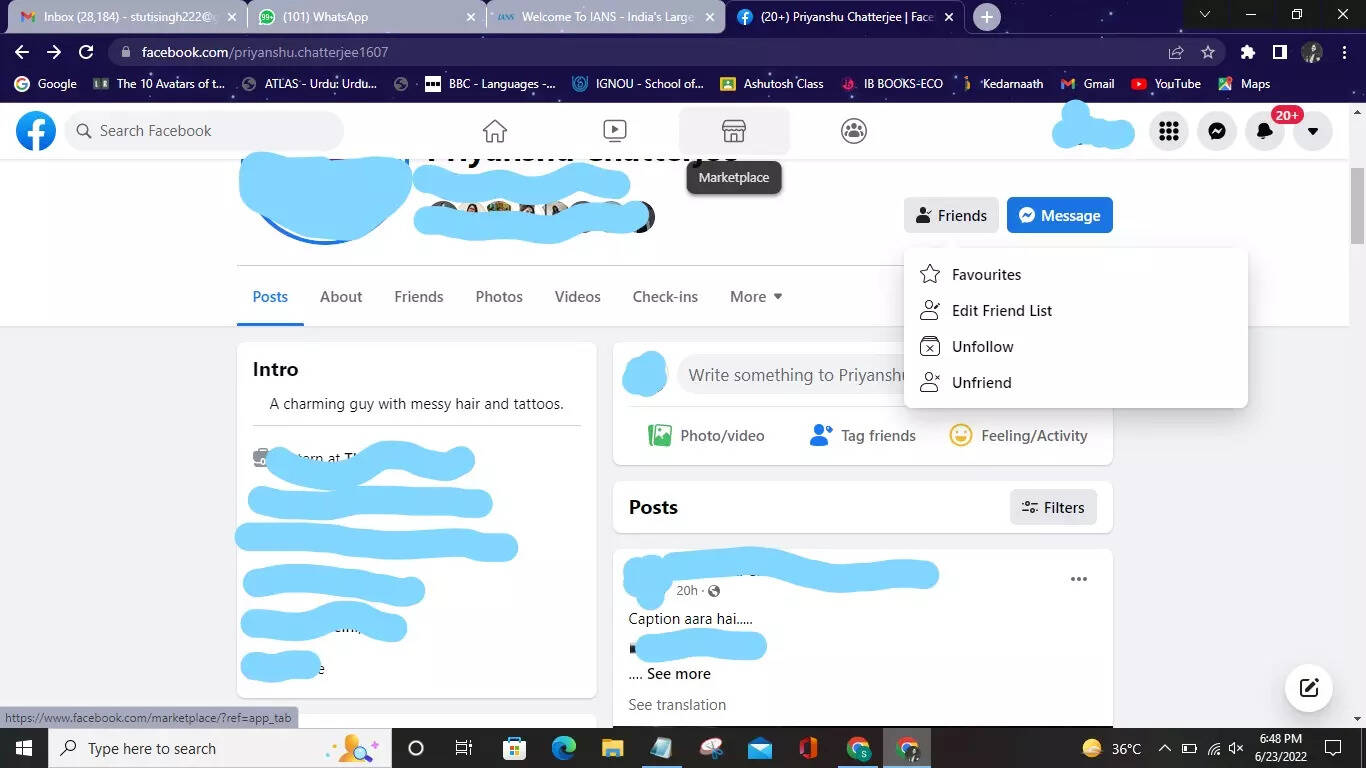Open the Photos tab
The height and width of the screenshot is (768, 1366).
tap(499, 296)
